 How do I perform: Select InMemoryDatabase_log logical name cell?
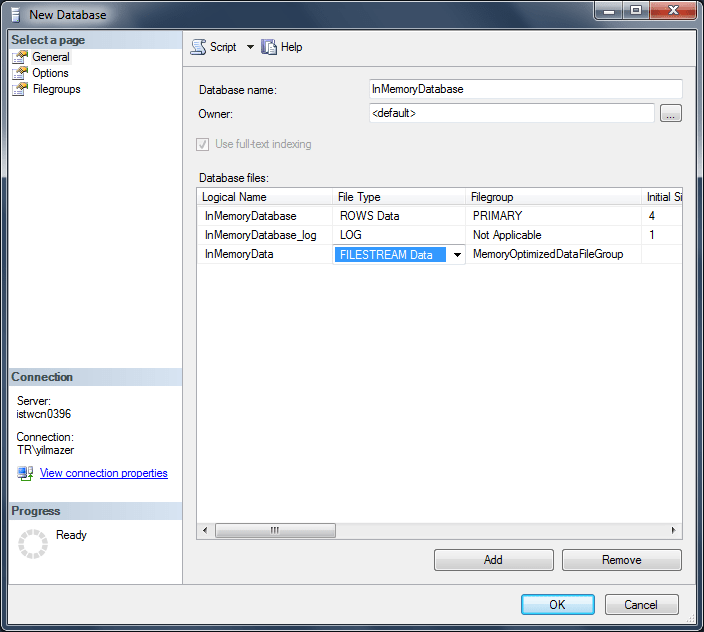coord(264,235)
